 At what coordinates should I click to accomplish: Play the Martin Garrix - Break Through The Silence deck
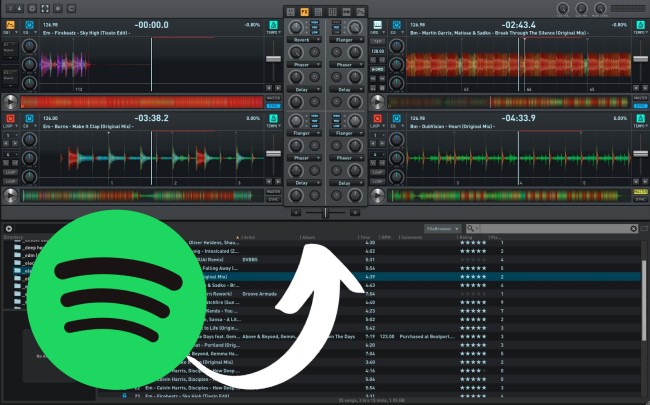(377, 102)
